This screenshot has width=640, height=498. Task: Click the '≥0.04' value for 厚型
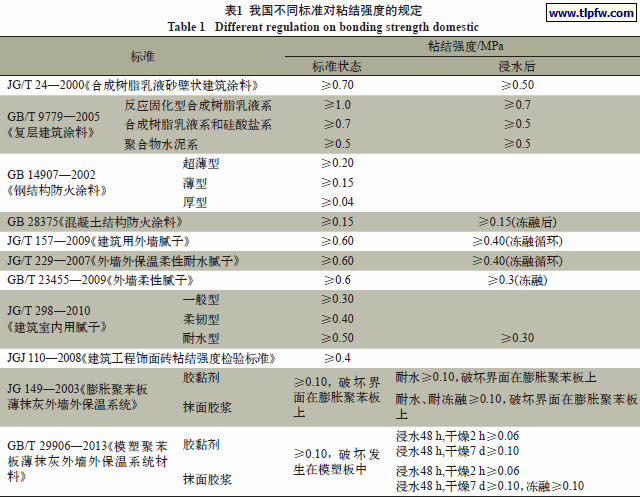click(337, 202)
